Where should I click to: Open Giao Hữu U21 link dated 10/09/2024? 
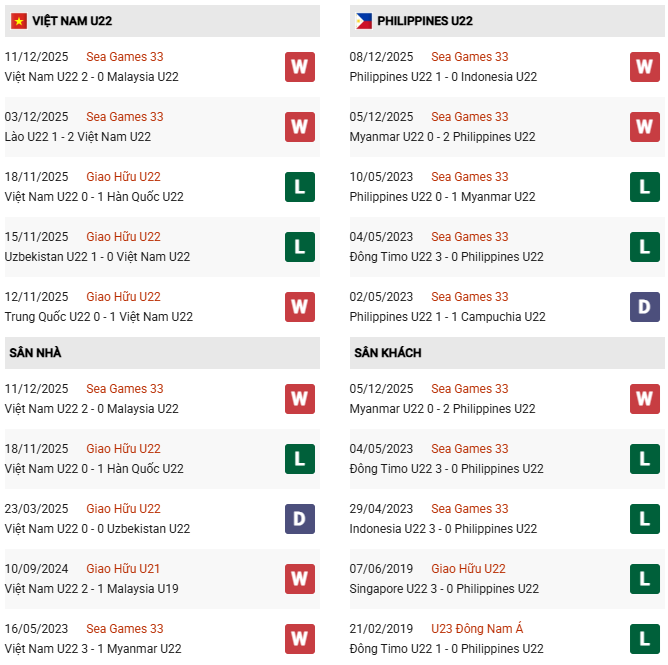pos(123,569)
